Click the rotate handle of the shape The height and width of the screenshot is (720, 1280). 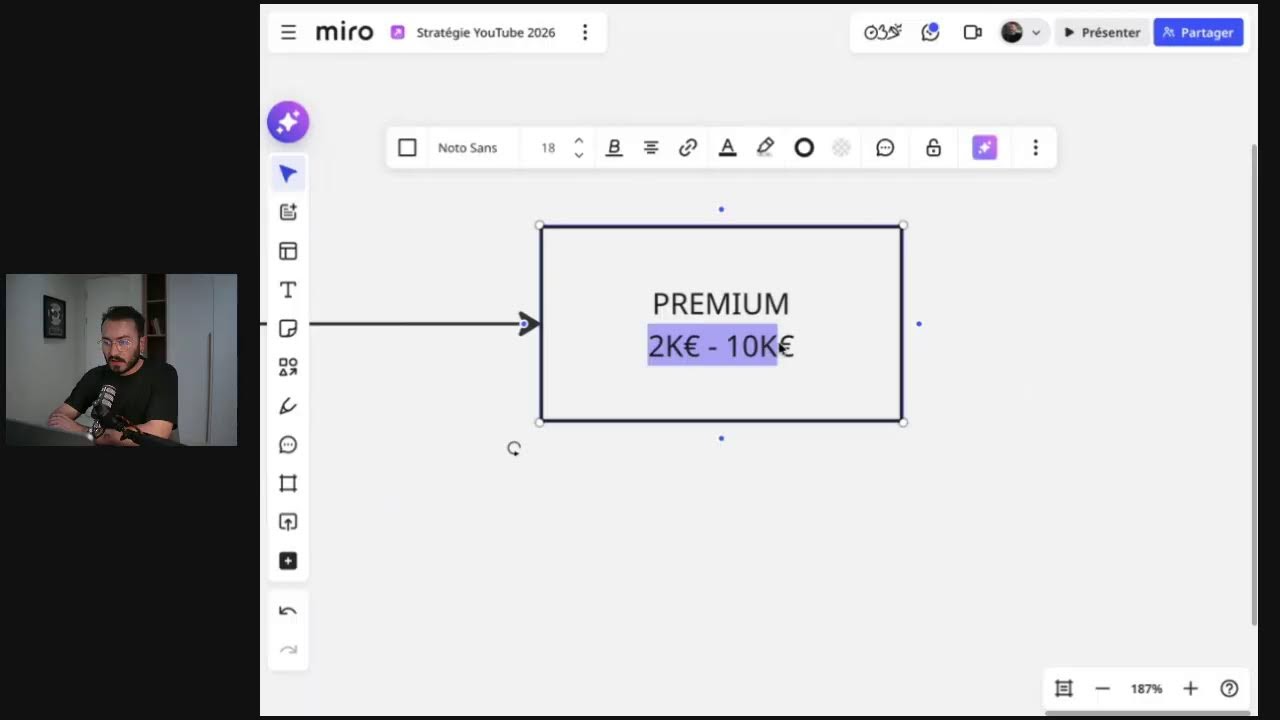[x=514, y=449]
